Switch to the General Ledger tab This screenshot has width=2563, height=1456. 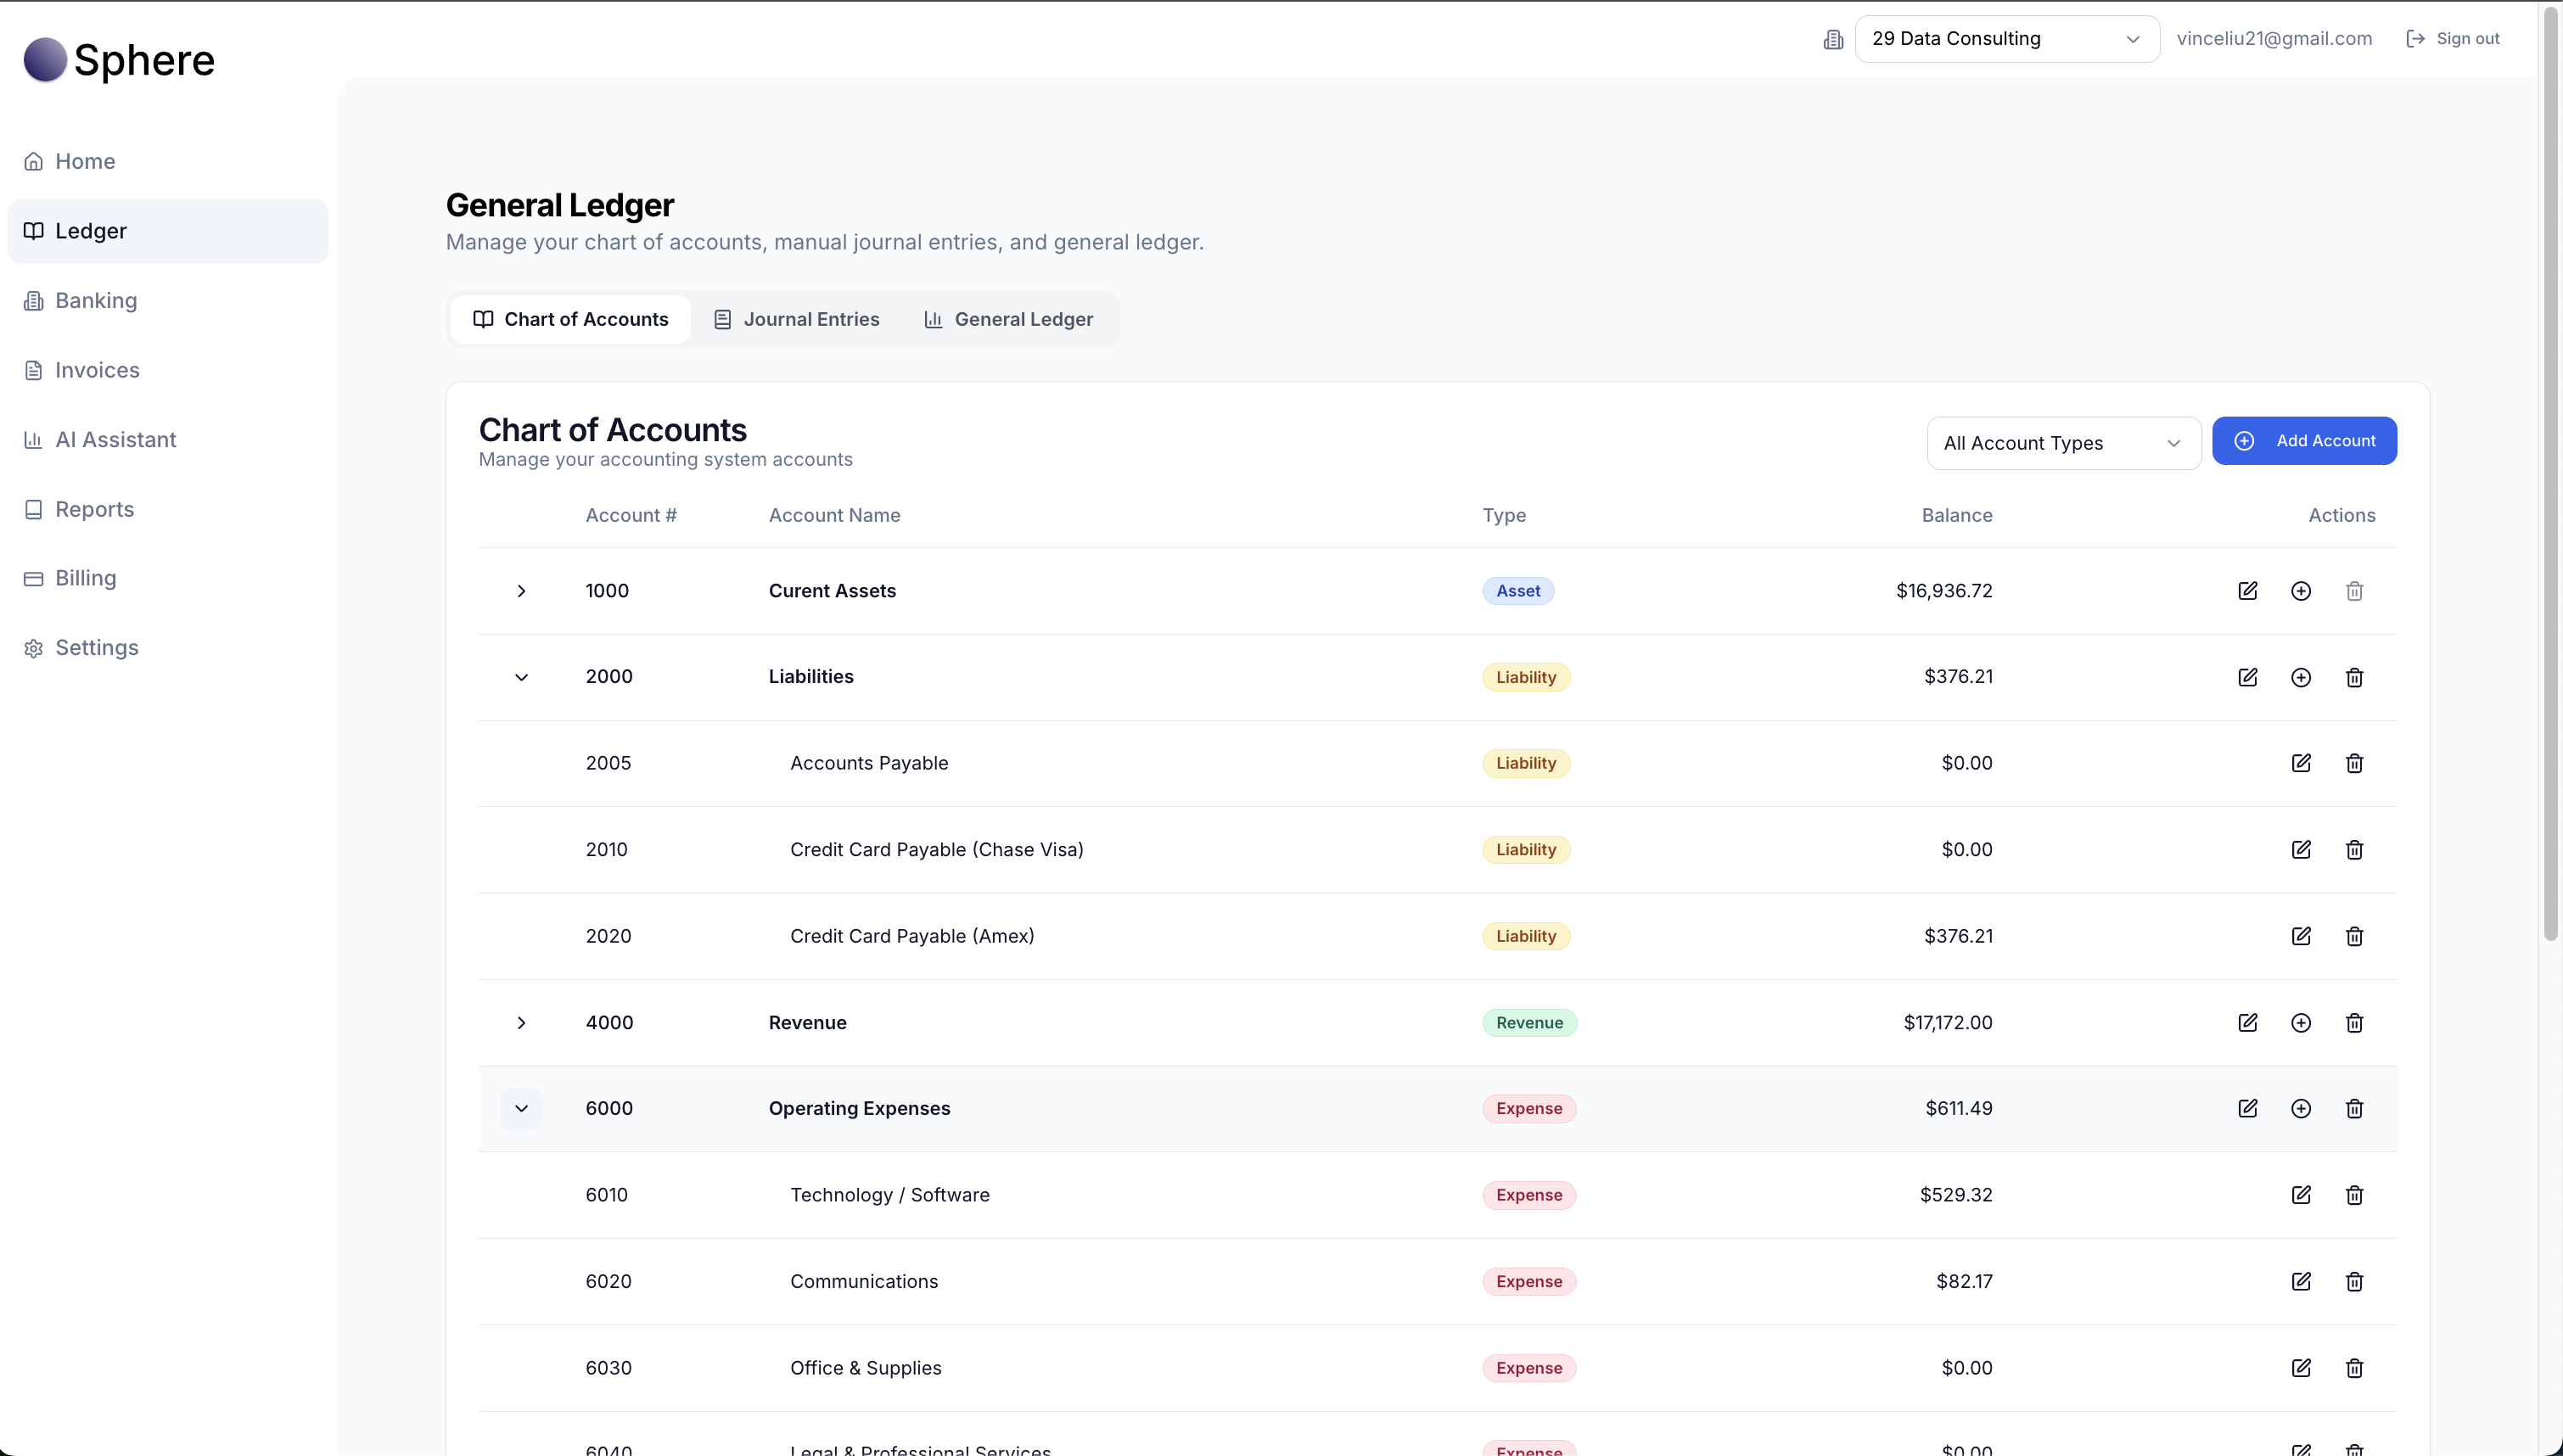click(x=1008, y=319)
